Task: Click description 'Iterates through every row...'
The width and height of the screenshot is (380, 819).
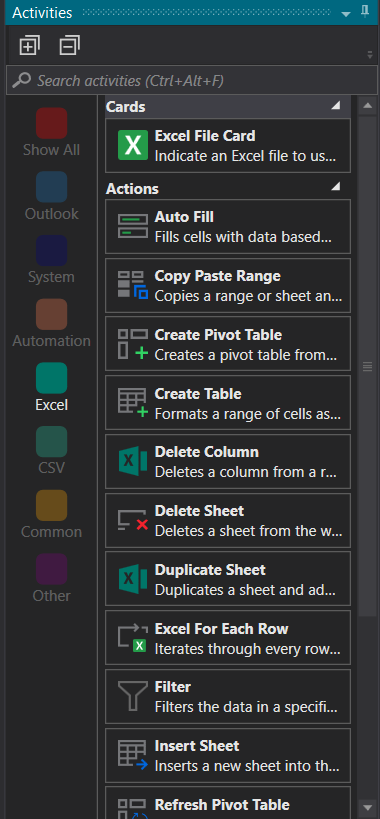Action: click(247, 648)
